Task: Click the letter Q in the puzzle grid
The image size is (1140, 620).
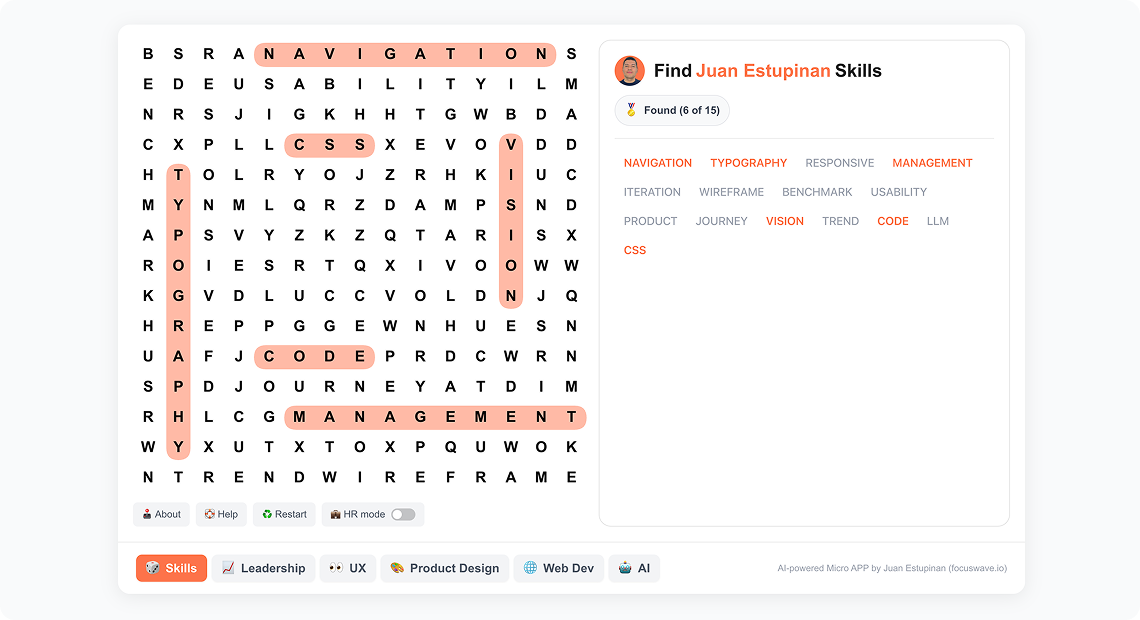Action: pyautogui.click(x=298, y=205)
